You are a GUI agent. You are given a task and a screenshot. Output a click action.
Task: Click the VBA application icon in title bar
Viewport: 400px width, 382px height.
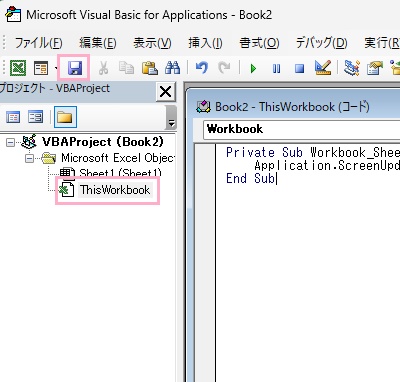(x=13, y=15)
